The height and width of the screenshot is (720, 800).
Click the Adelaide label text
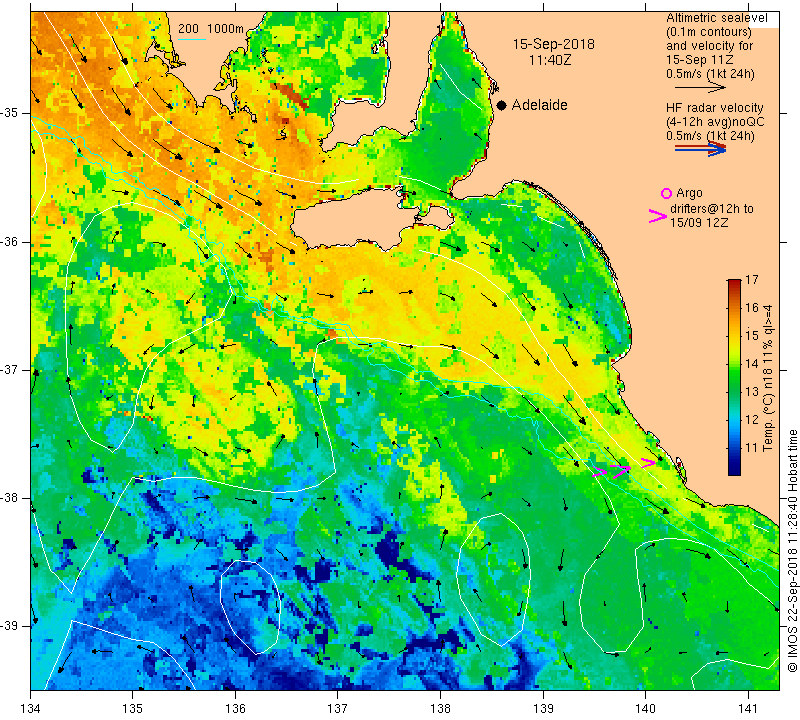click(539, 105)
